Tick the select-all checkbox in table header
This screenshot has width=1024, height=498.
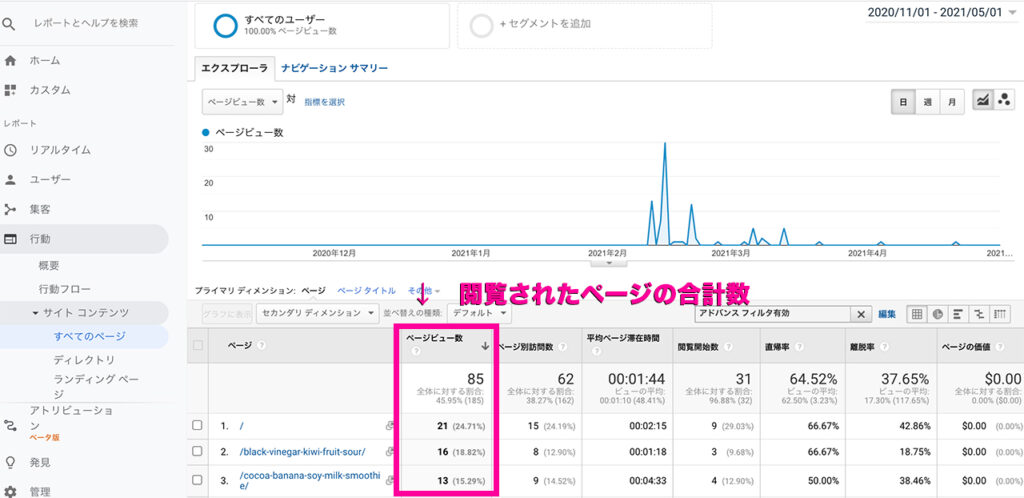(198, 345)
